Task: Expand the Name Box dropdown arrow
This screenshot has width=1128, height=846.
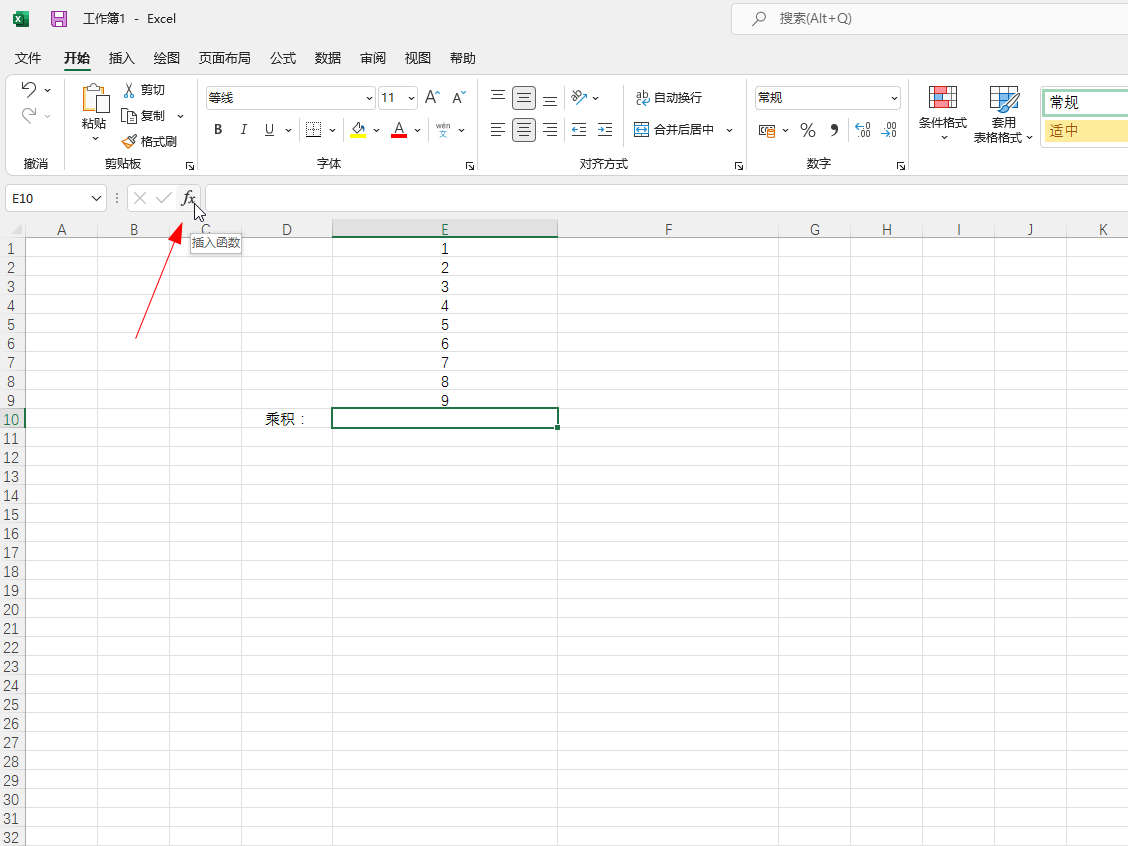Action: 96,199
